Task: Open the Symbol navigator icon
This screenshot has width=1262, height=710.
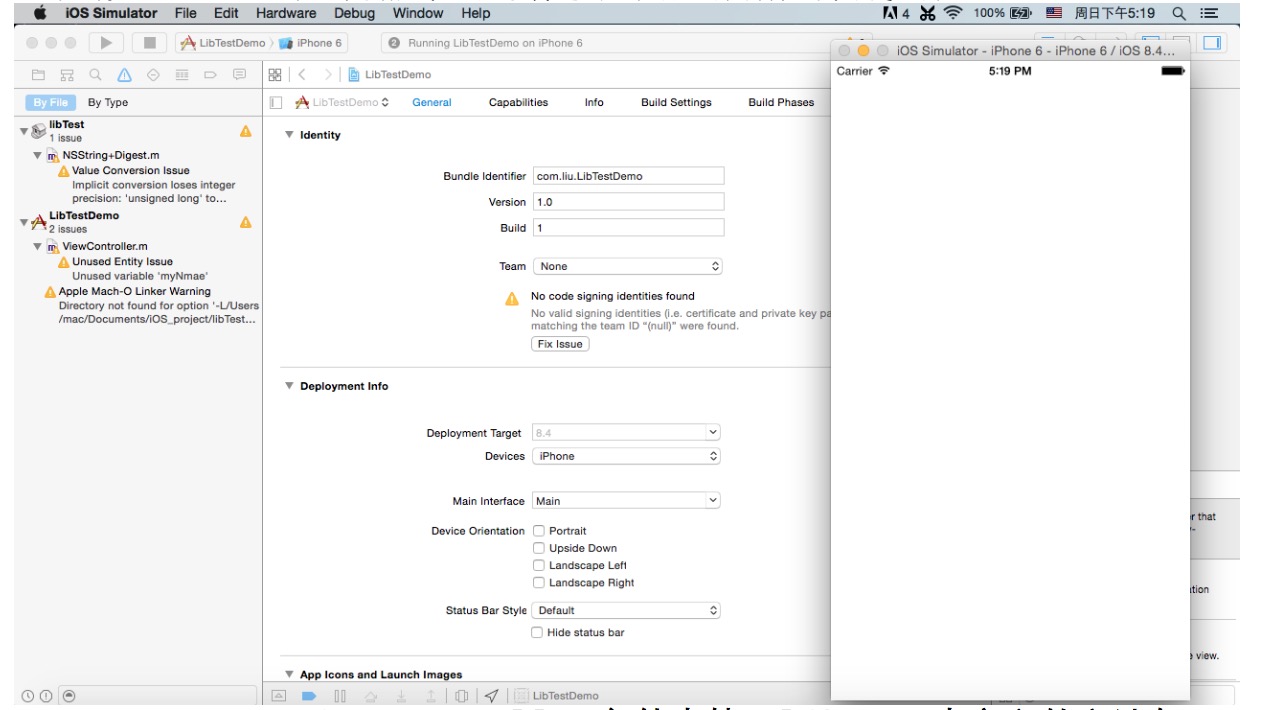Action: [67, 75]
